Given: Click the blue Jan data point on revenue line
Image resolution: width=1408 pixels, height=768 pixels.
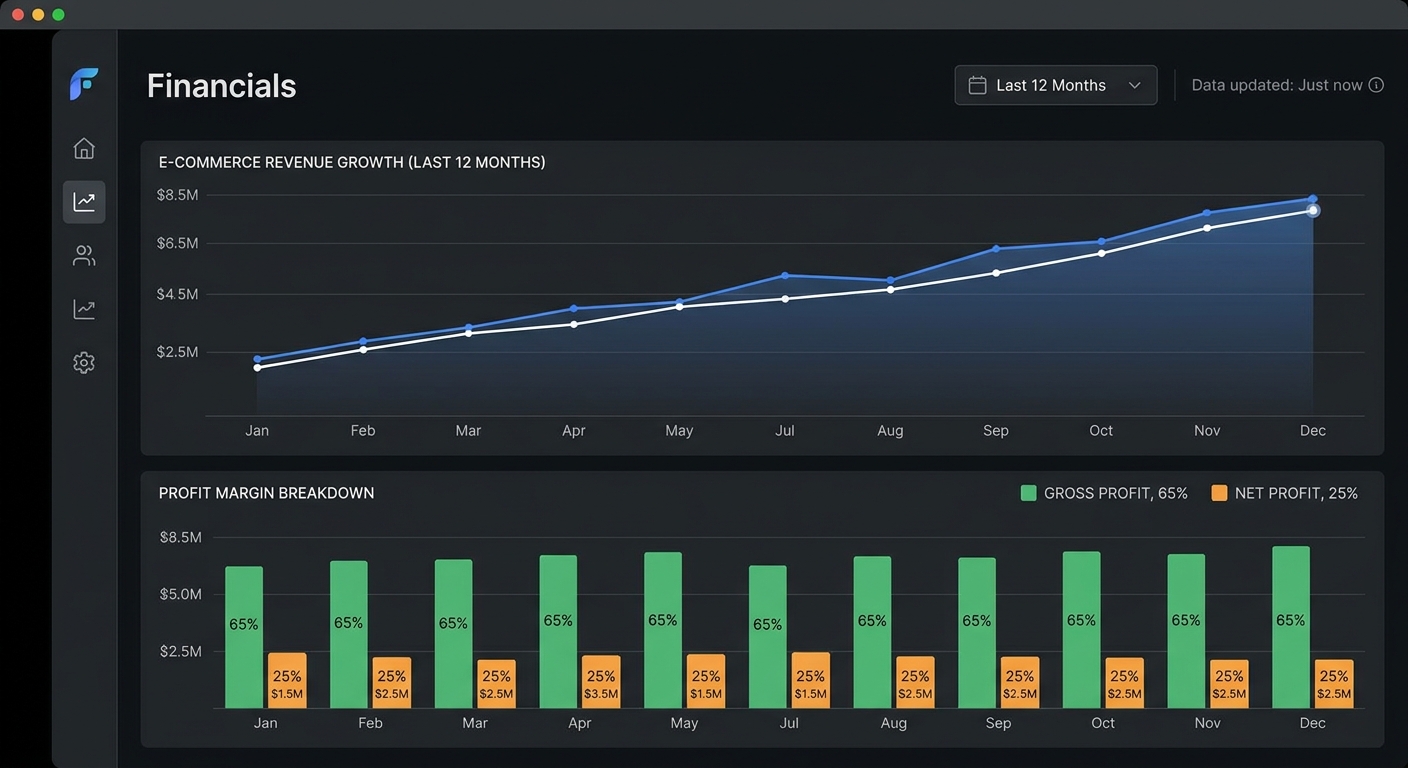Looking at the screenshot, I should pyautogui.click(x=257, y=359).
